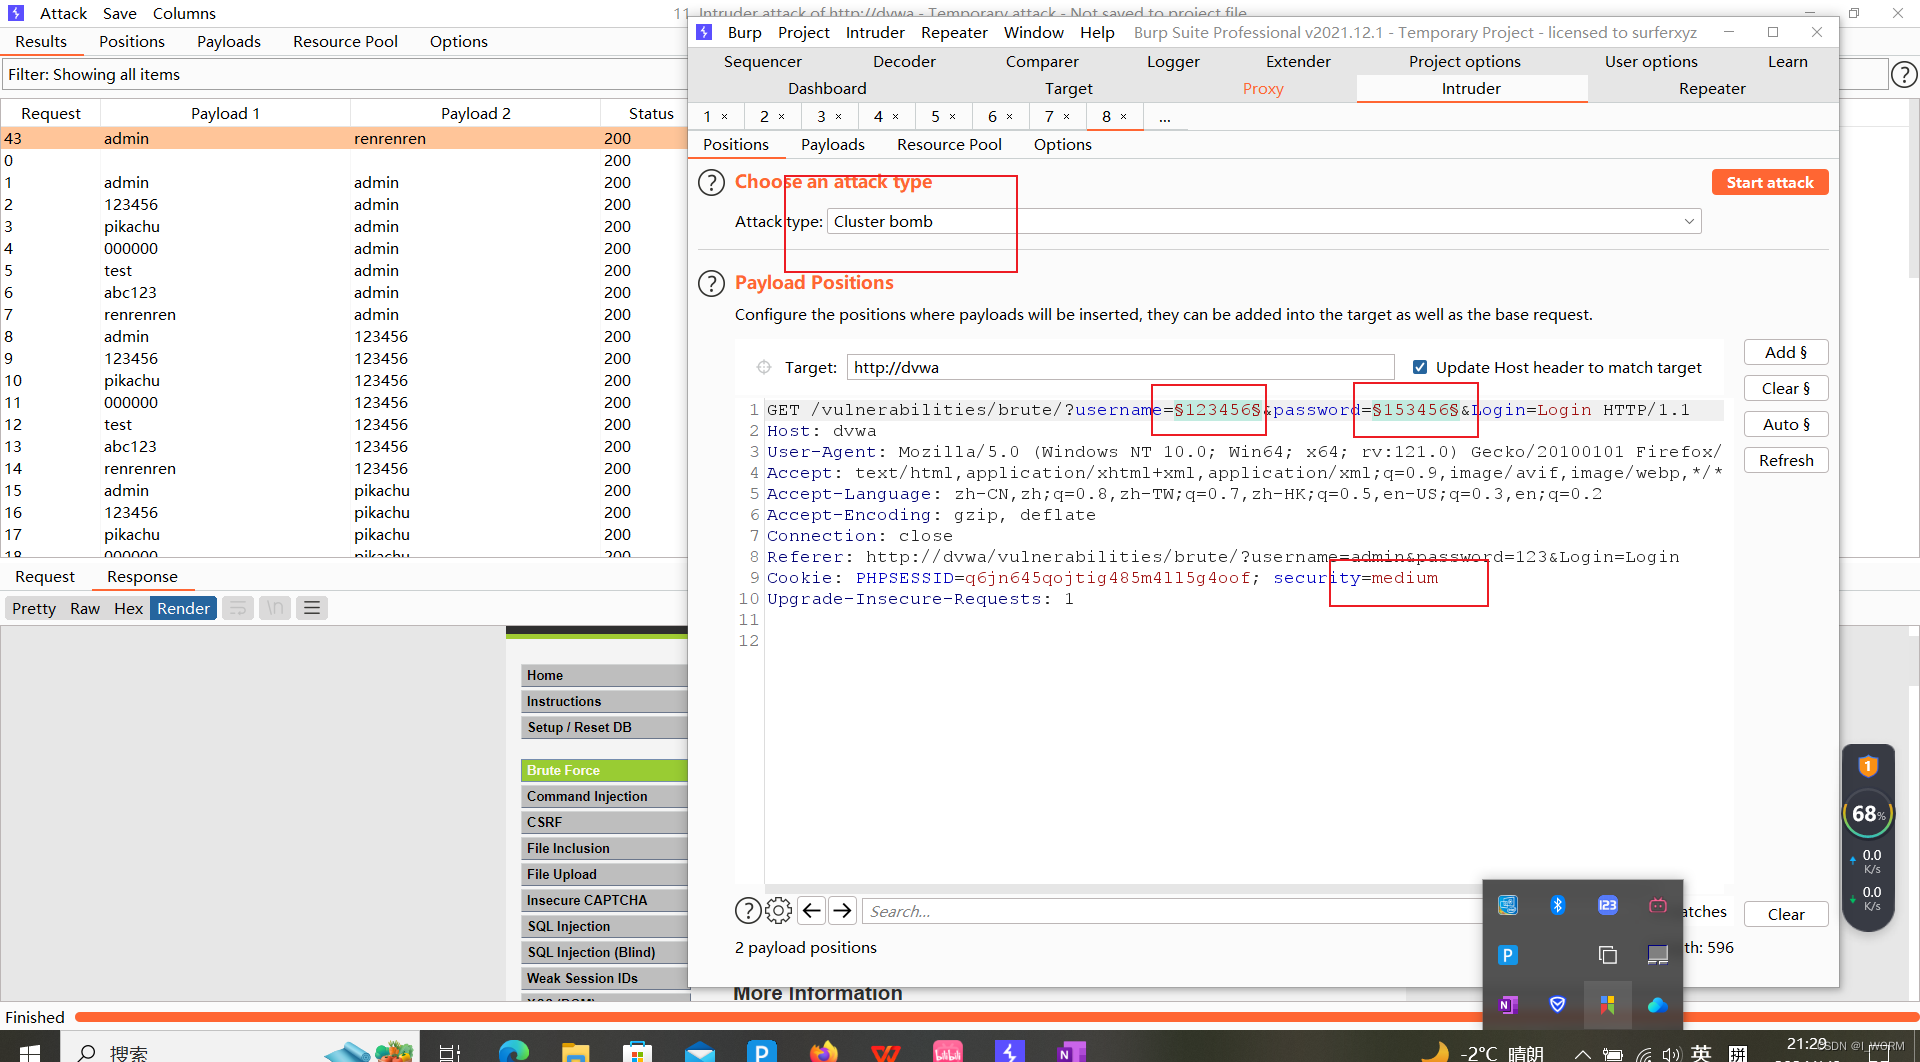
Task: Click blue cloud icon in tray overflow
Action: pyautogui.click(x=1657, y=1004)
